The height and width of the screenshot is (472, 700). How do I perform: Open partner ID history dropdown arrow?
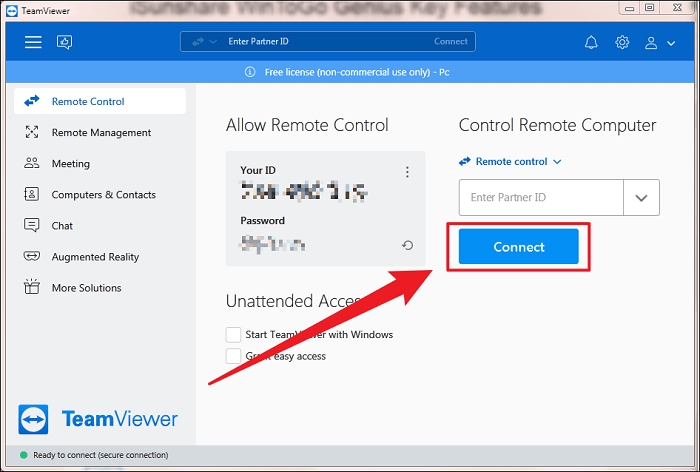pyautogui.click(x=642, y=198)
